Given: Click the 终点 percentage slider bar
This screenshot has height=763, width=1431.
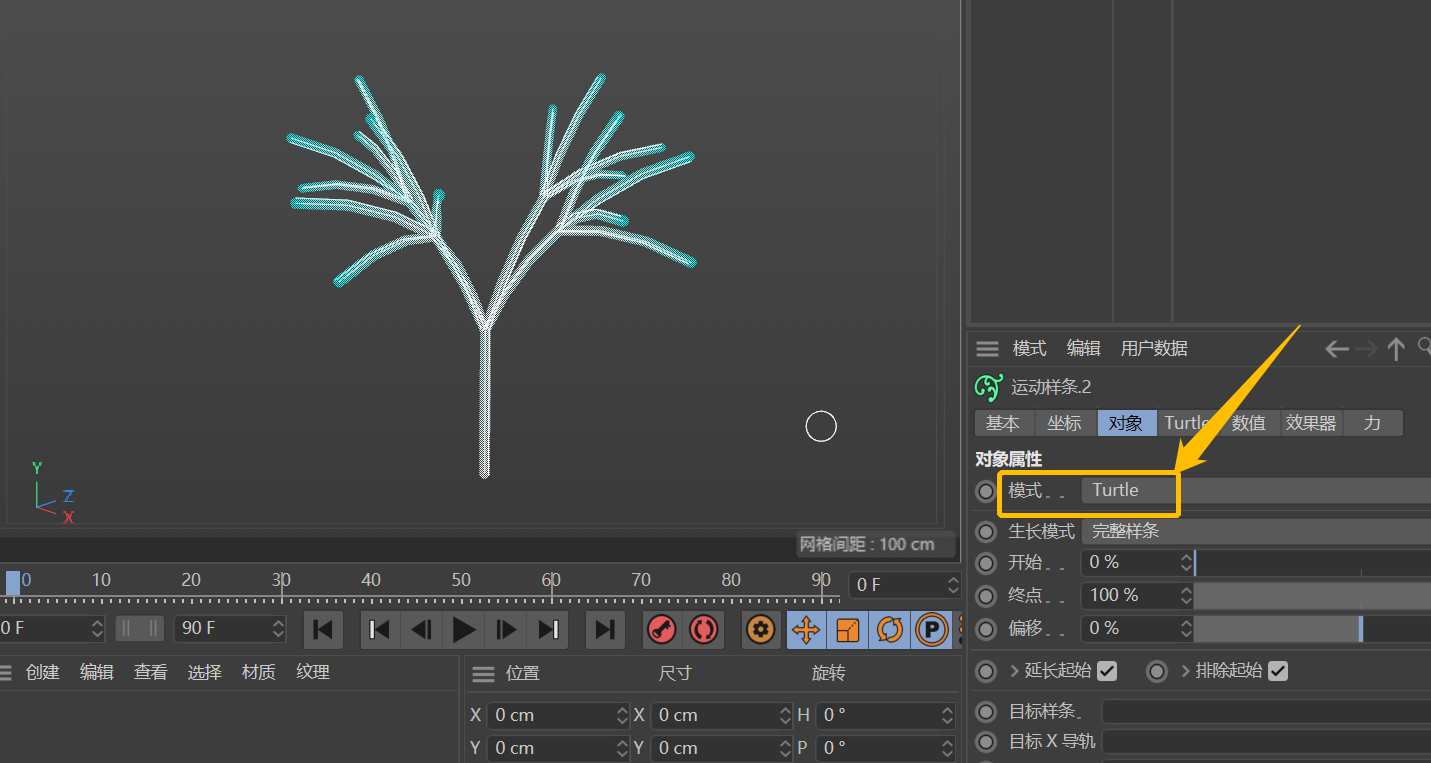Looking at the screenshot, I should pos(1310,596).
